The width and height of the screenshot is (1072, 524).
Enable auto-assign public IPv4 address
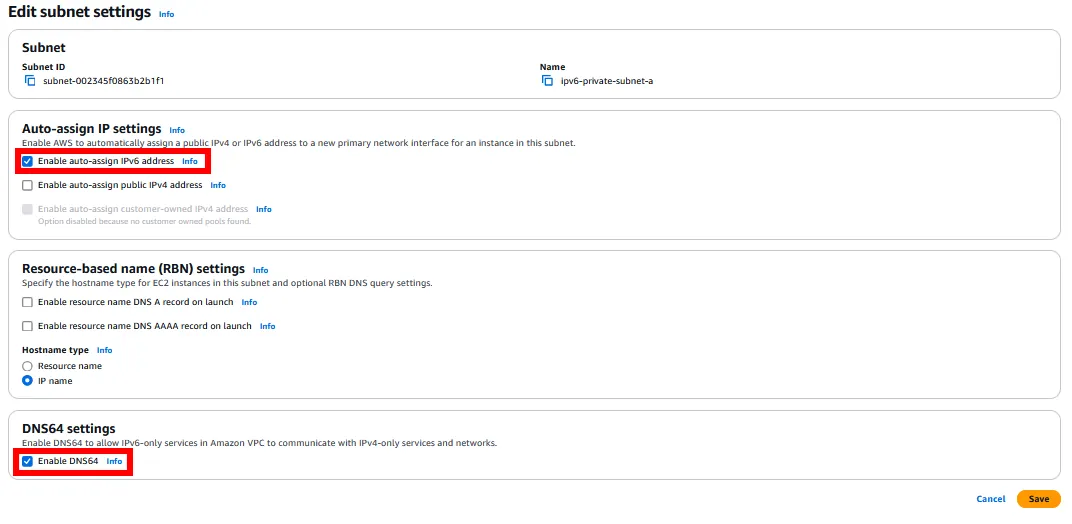pyautogui.click(x=28, y=185)
